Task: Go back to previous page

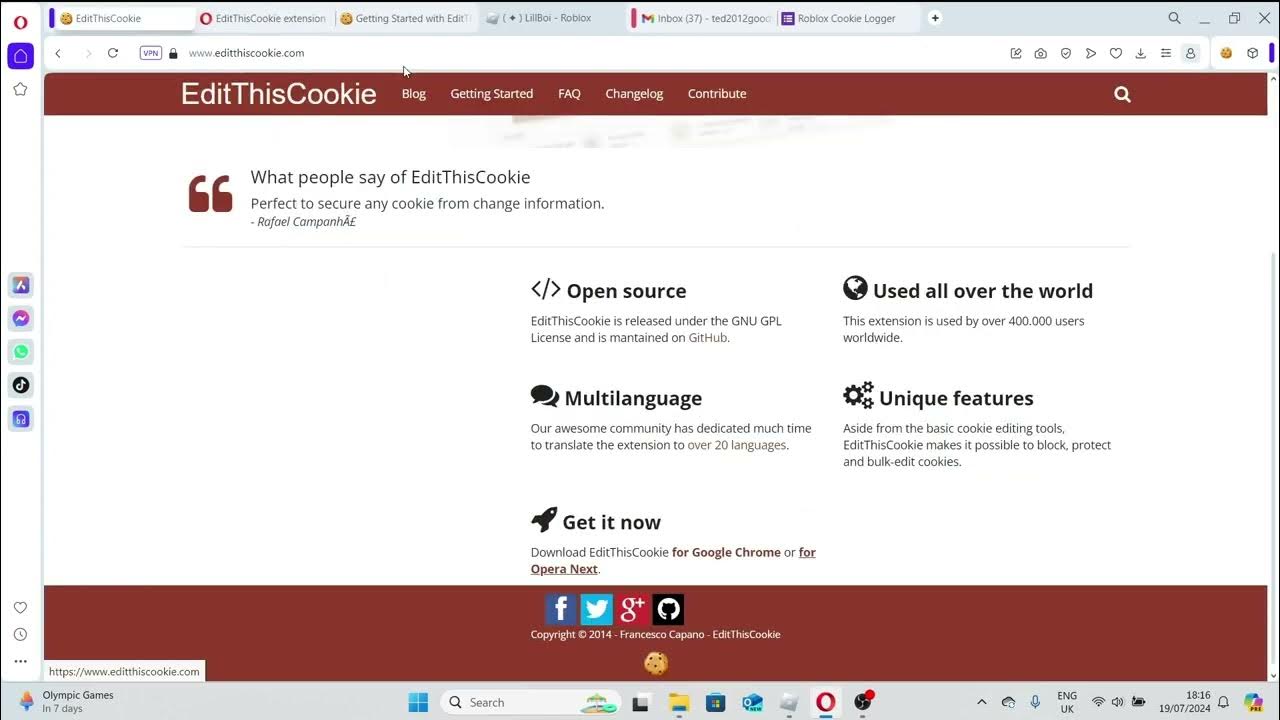Action: click(x=58, y=53)
